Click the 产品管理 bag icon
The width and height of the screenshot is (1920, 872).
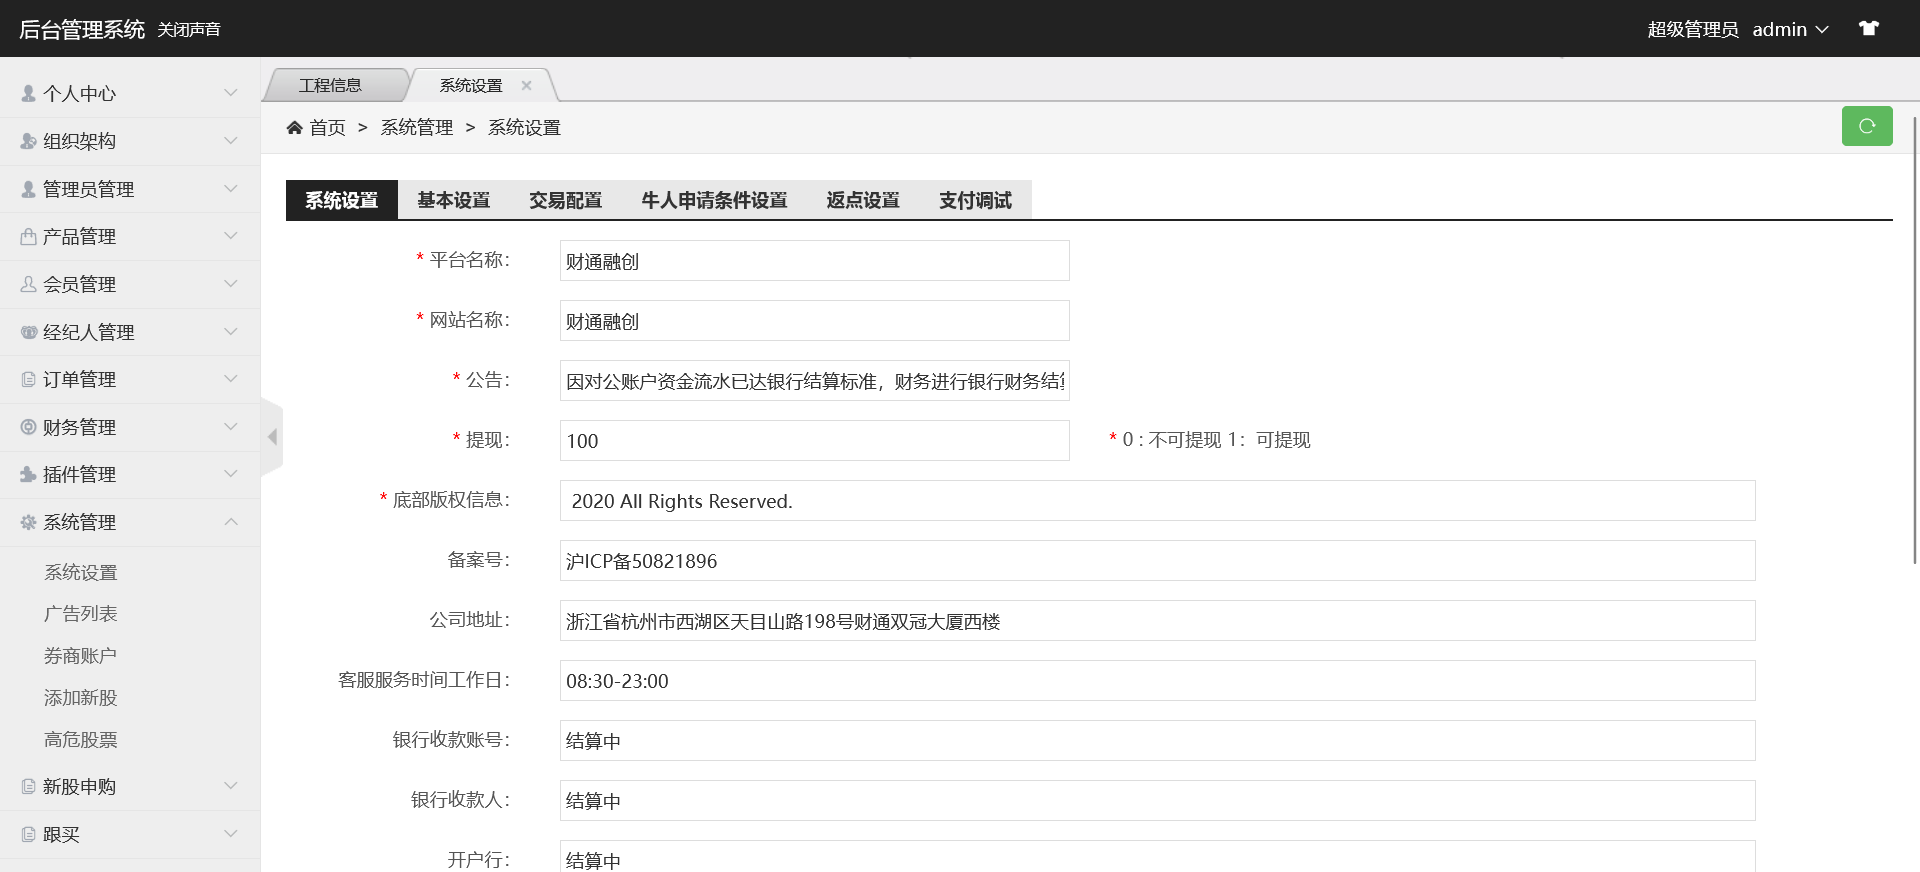coord(28,237)
